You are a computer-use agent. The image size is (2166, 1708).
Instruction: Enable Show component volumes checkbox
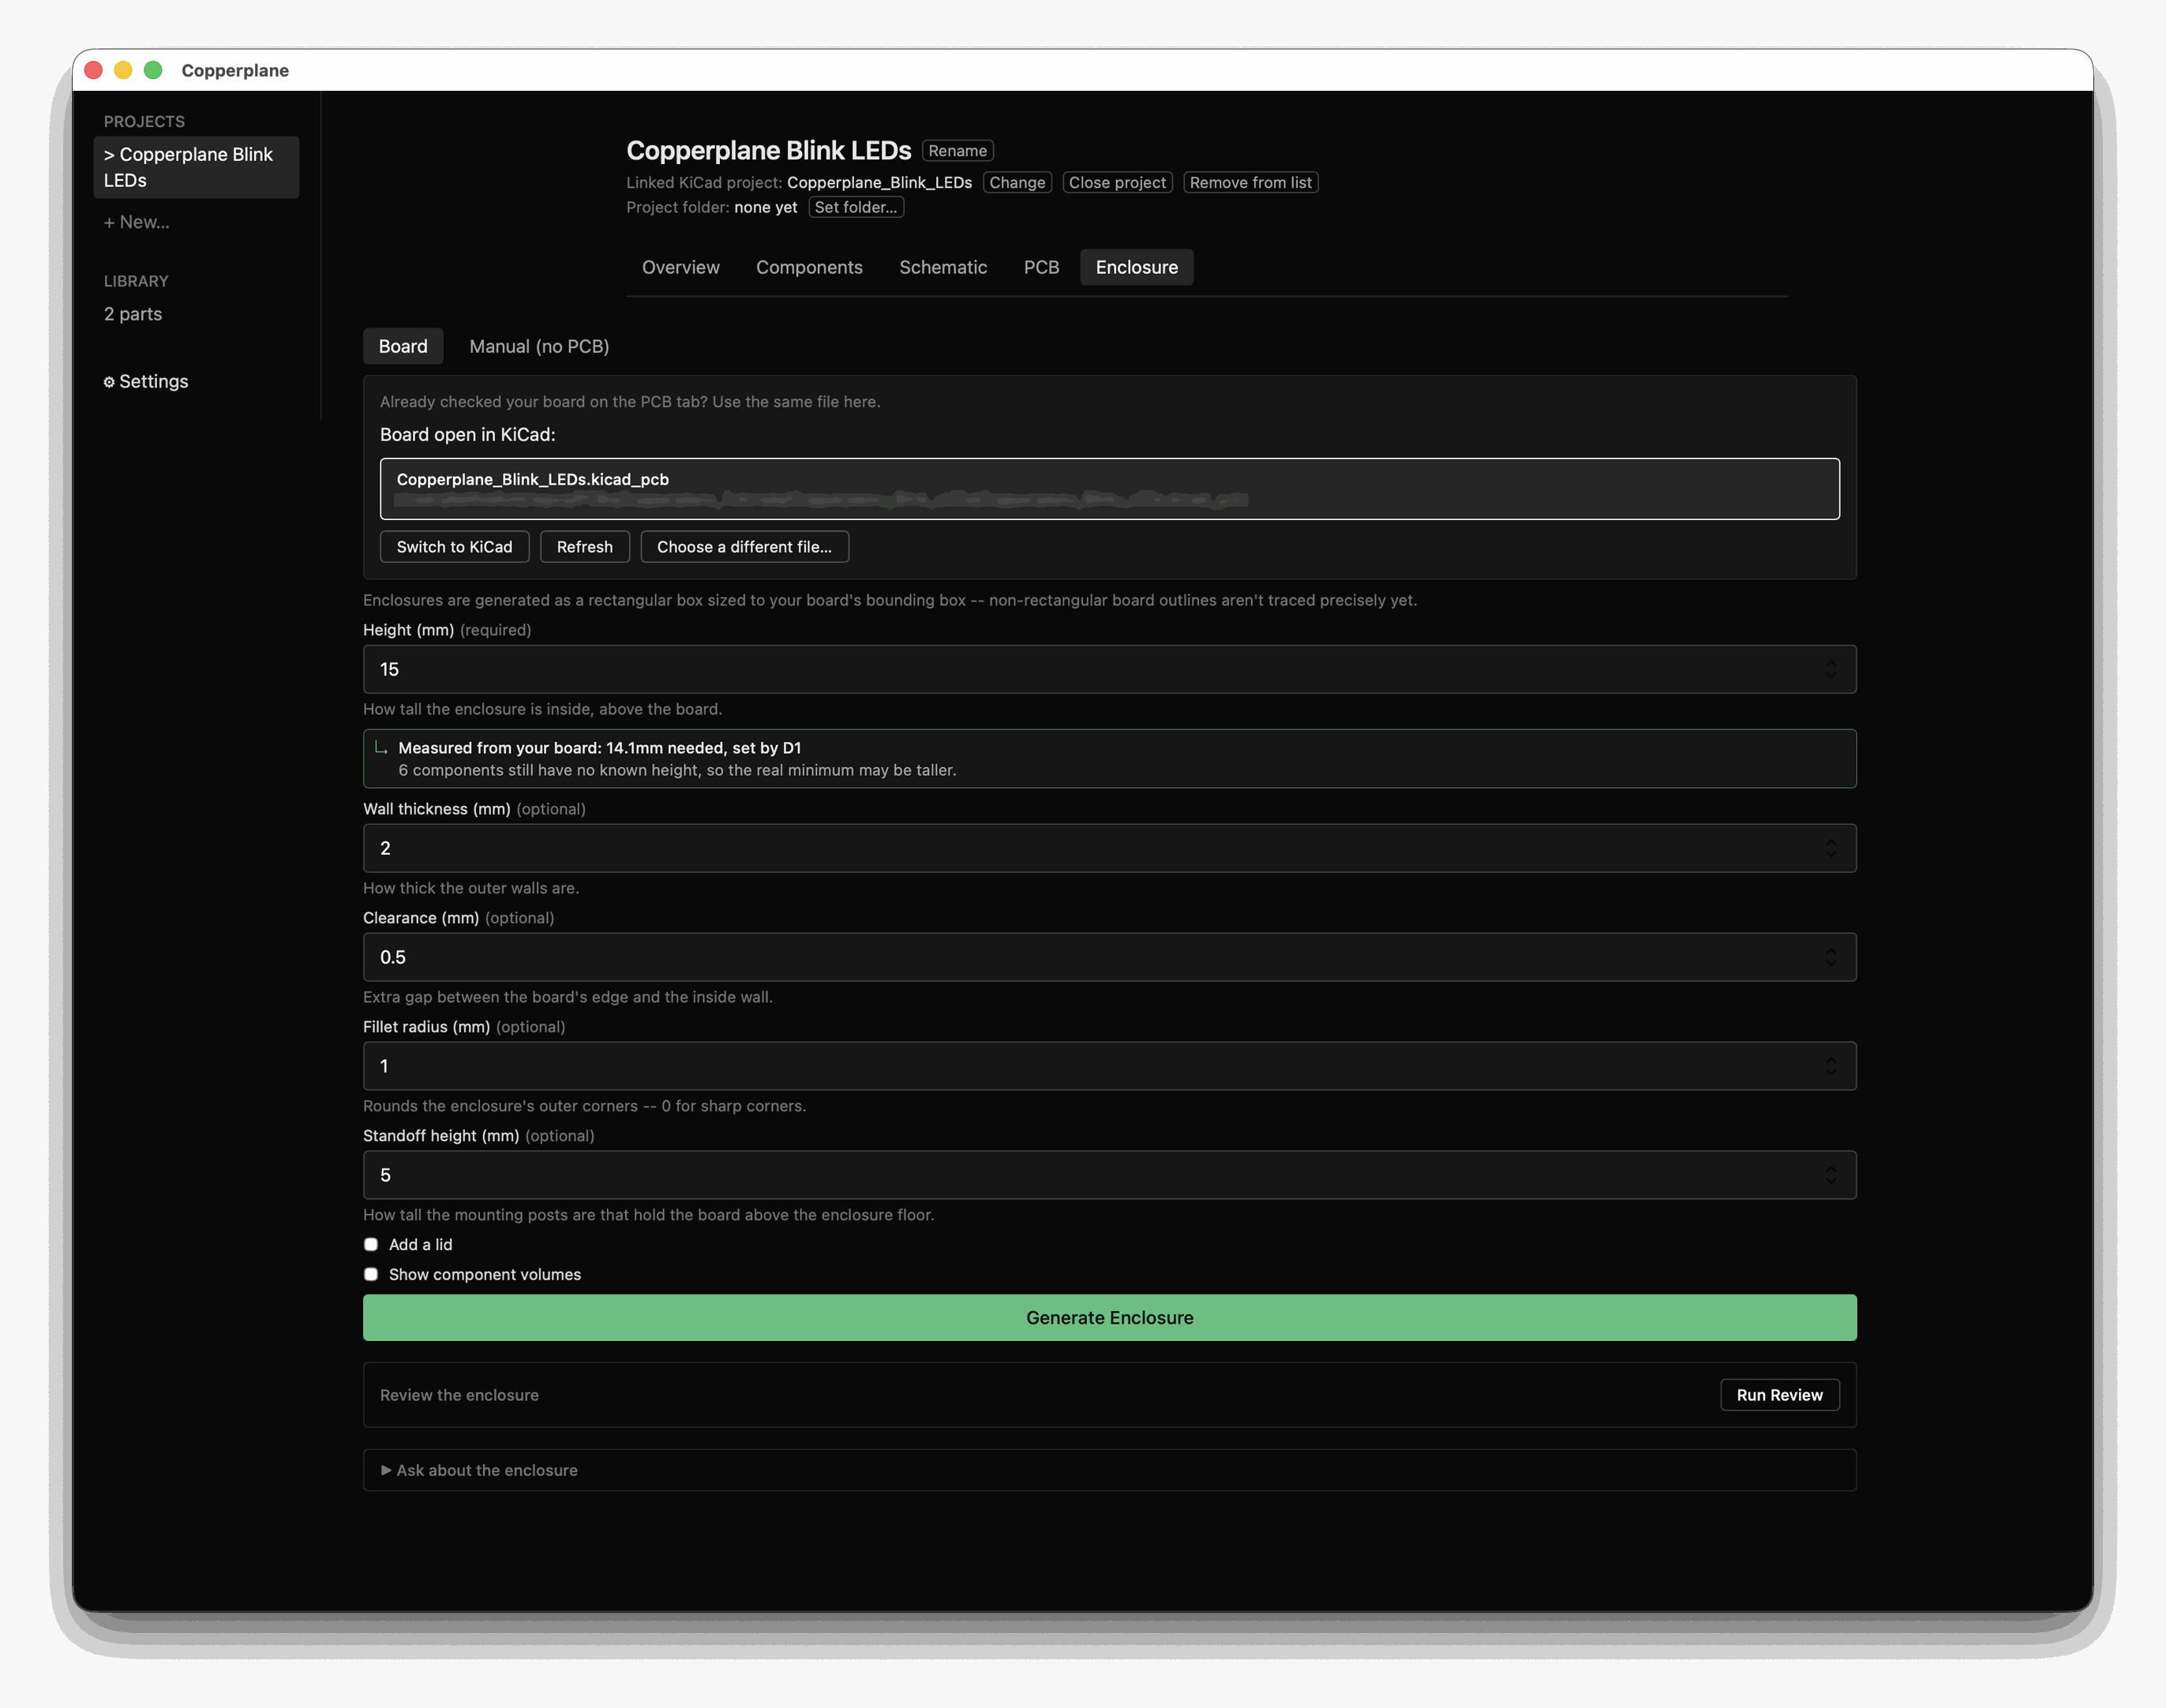click(x=371, y=1274)
